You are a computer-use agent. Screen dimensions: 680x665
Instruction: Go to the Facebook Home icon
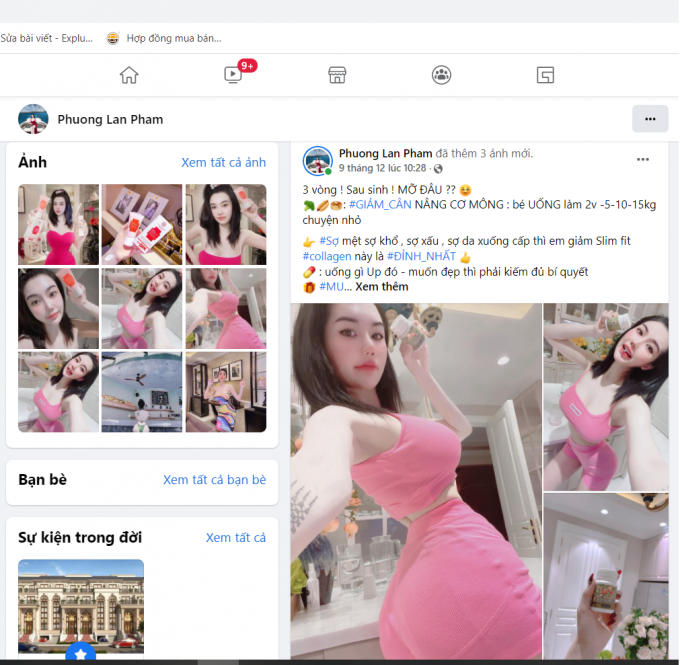pyautogui.click(x=129, y=75)
